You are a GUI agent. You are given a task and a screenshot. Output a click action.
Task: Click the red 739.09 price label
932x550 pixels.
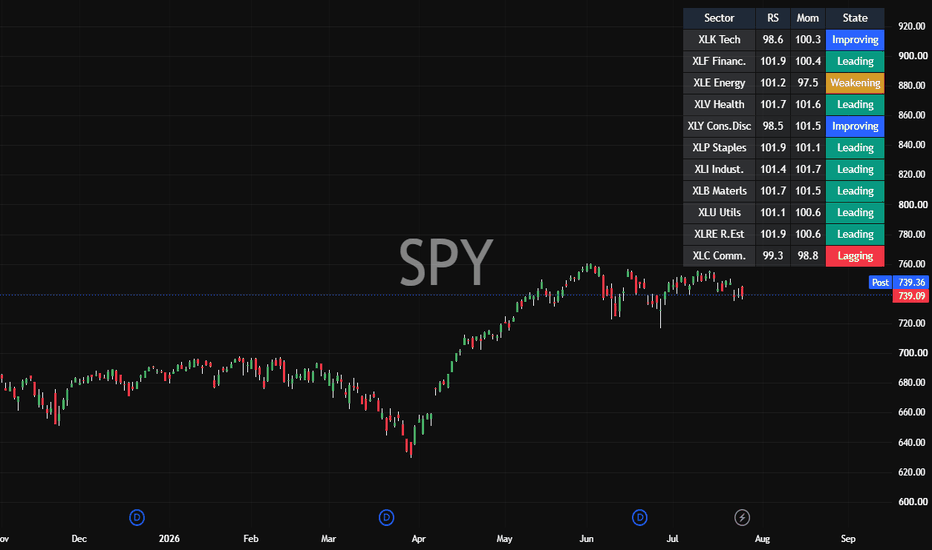point(911,296)
